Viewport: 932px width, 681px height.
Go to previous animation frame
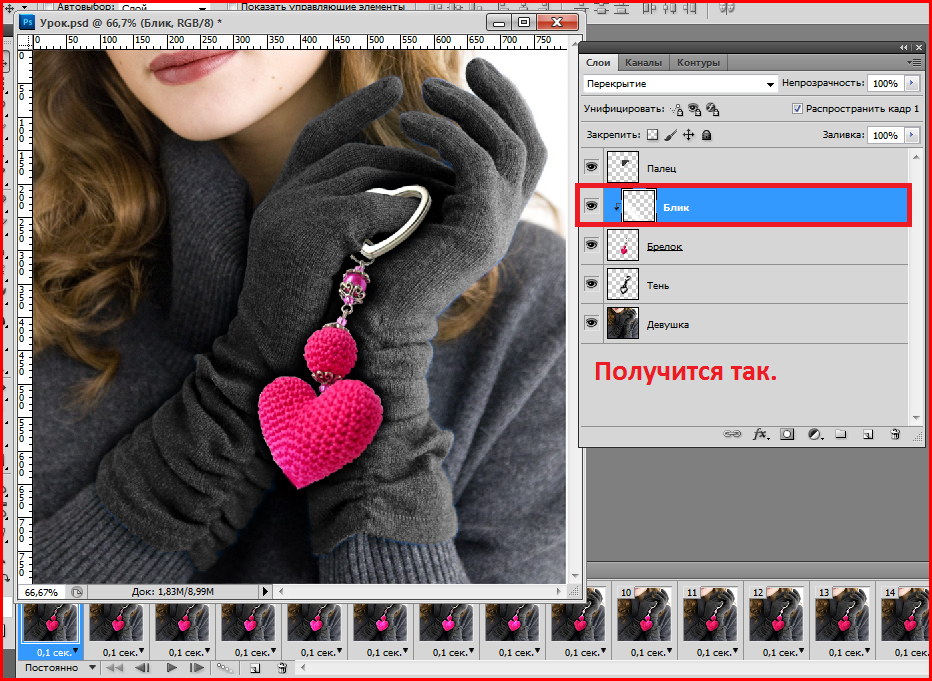pyautogui.click(x=143, y=668)
